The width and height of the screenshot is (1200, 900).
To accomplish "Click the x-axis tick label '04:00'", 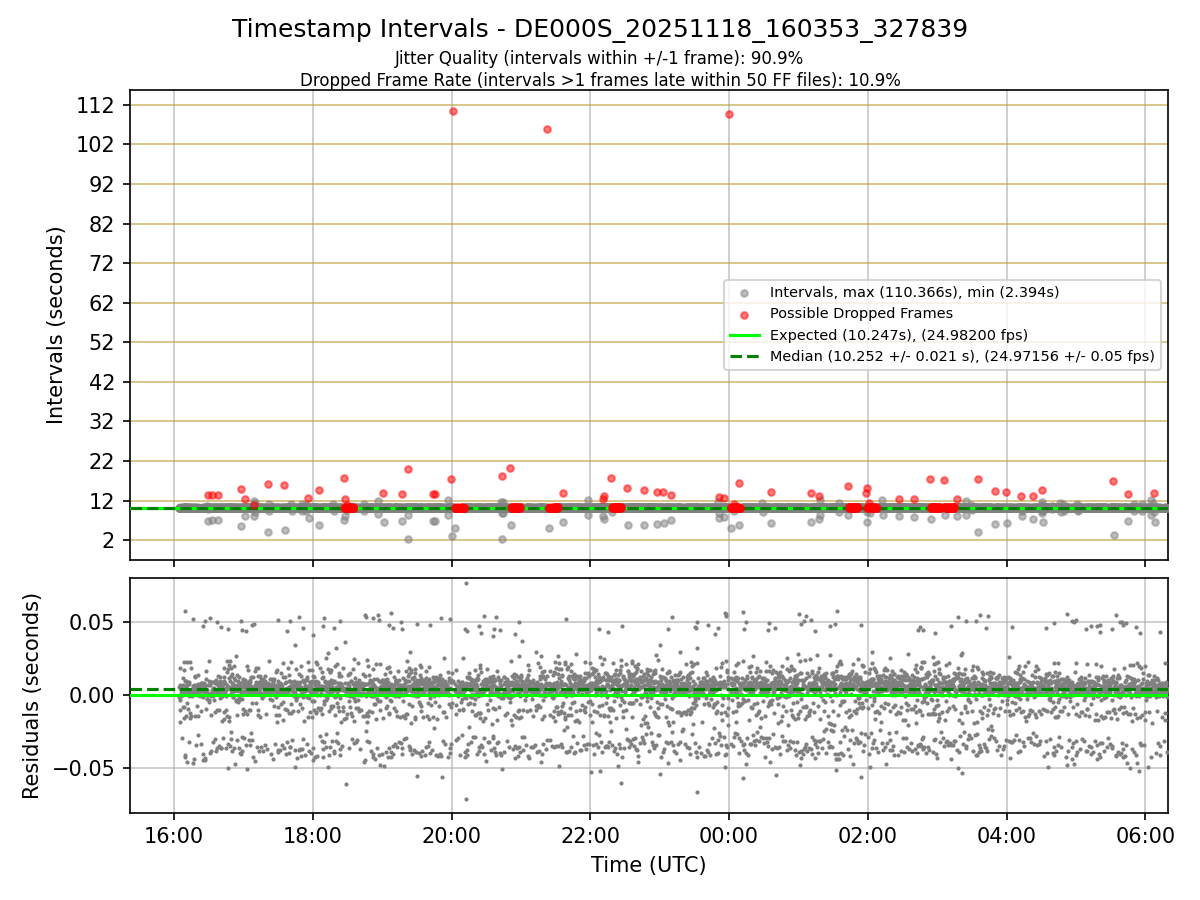I will (1006, 835).
